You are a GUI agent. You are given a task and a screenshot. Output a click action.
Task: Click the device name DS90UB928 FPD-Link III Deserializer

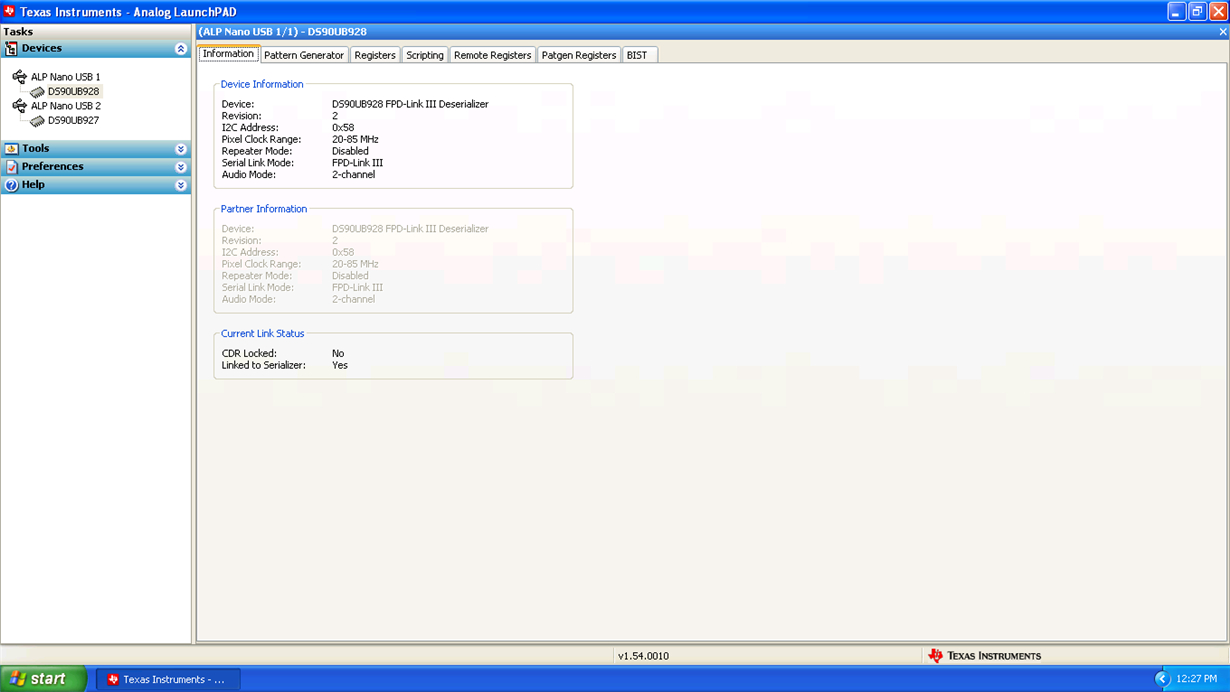pyautogui.click(x=410, y=104)
